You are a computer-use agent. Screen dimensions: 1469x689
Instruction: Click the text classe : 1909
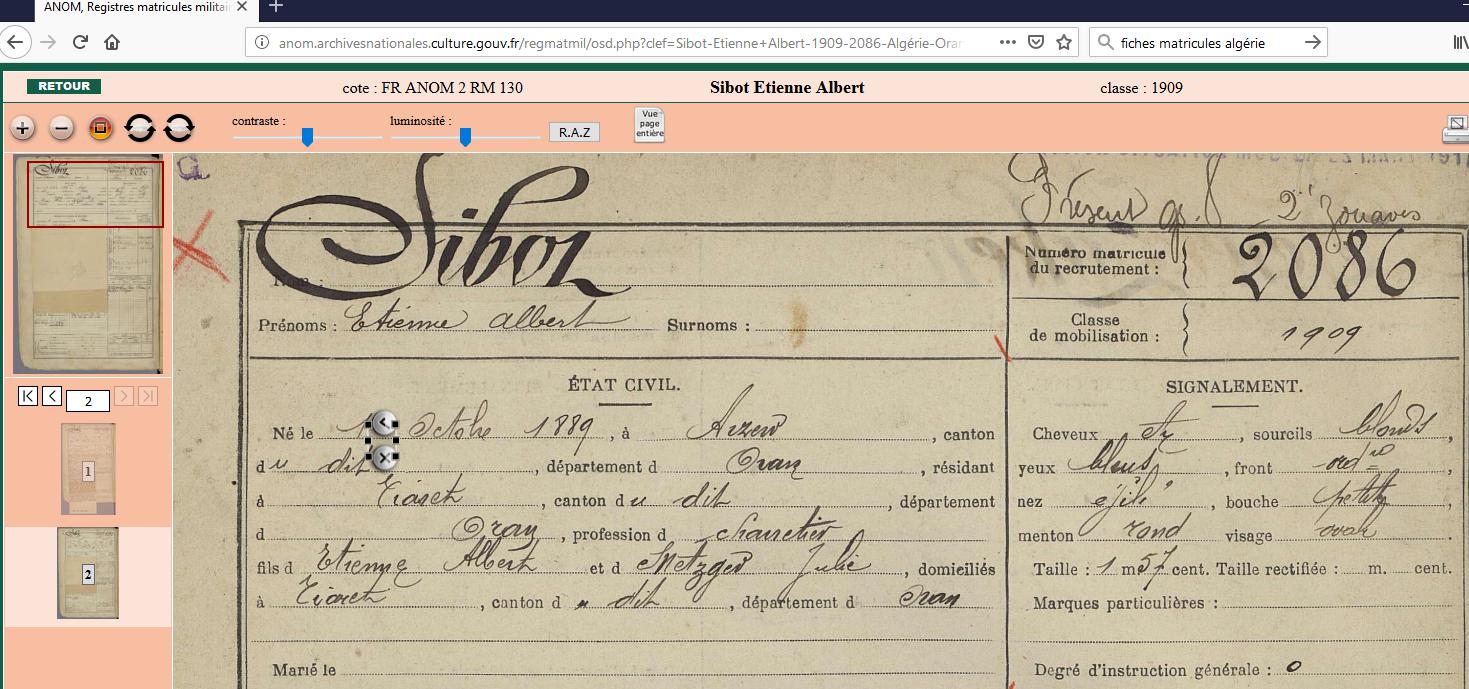(1141, 88)
